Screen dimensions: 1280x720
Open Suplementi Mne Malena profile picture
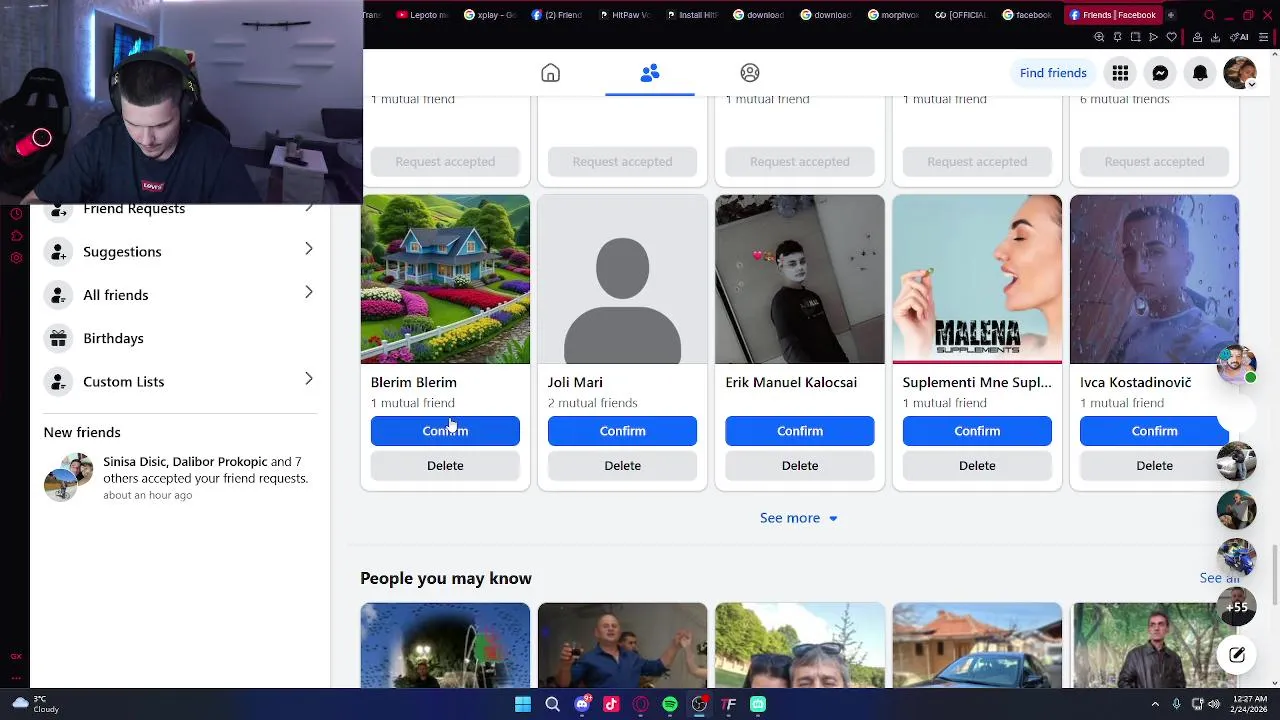[977, 279]
